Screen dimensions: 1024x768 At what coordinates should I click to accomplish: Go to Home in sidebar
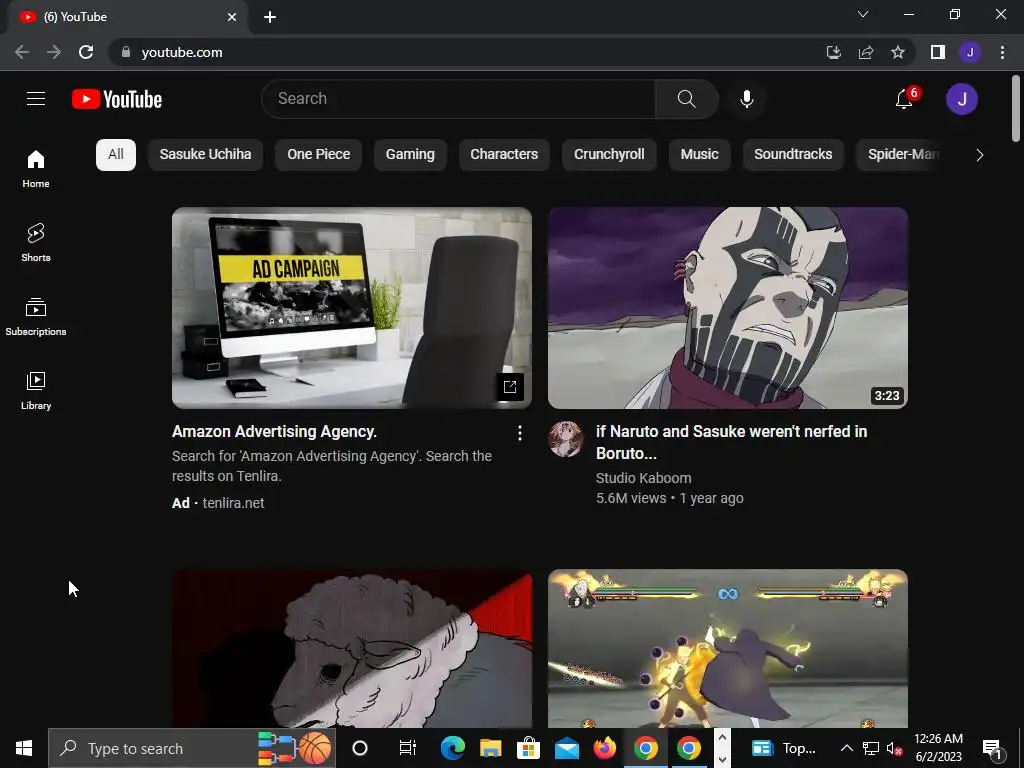tap(36, 168)
